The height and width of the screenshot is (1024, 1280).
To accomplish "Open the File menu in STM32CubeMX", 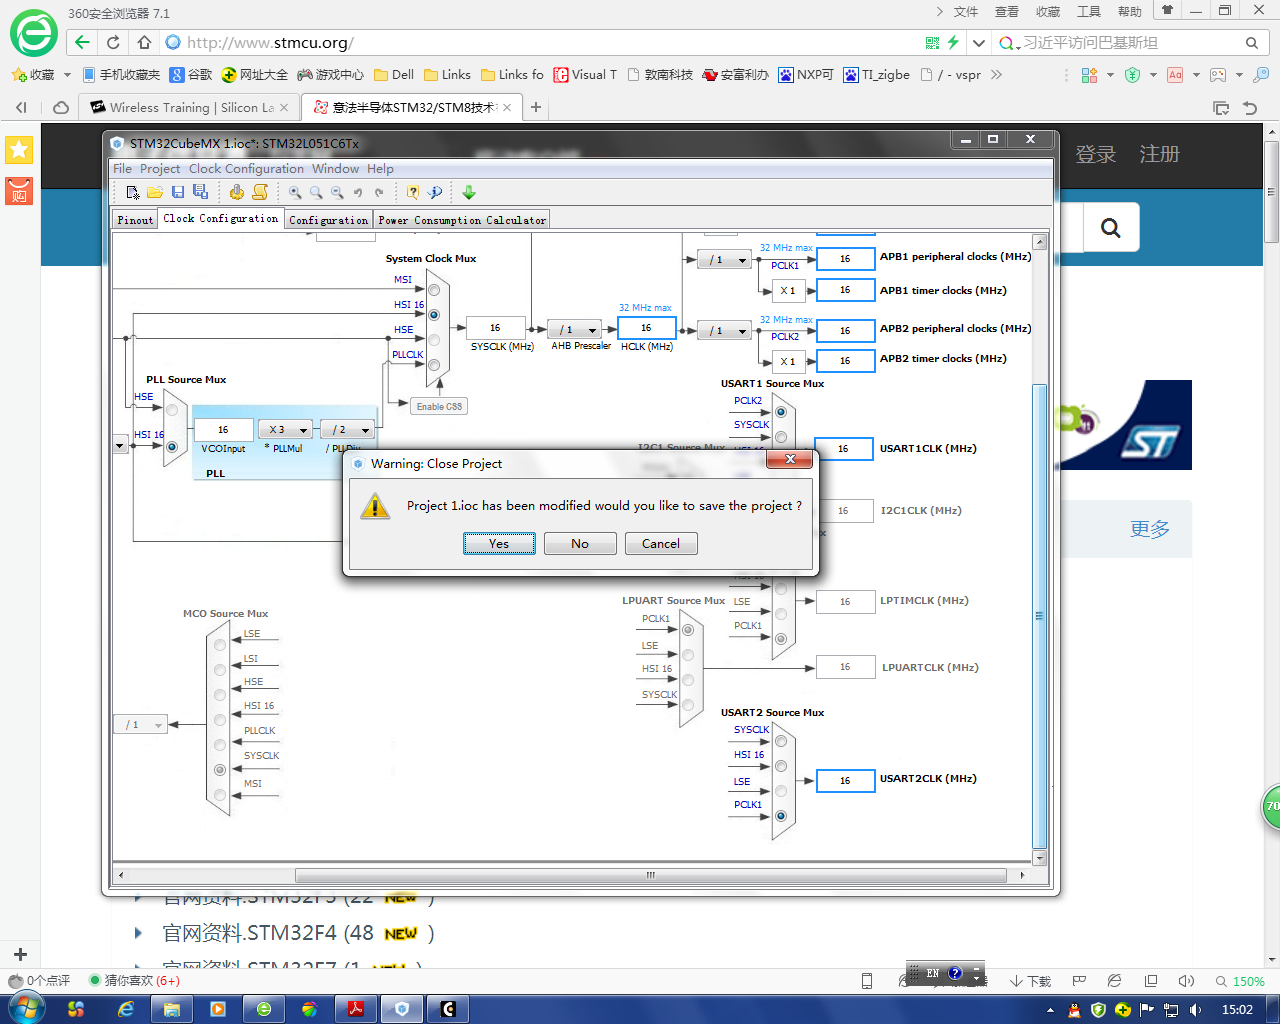I will point(122,169).
